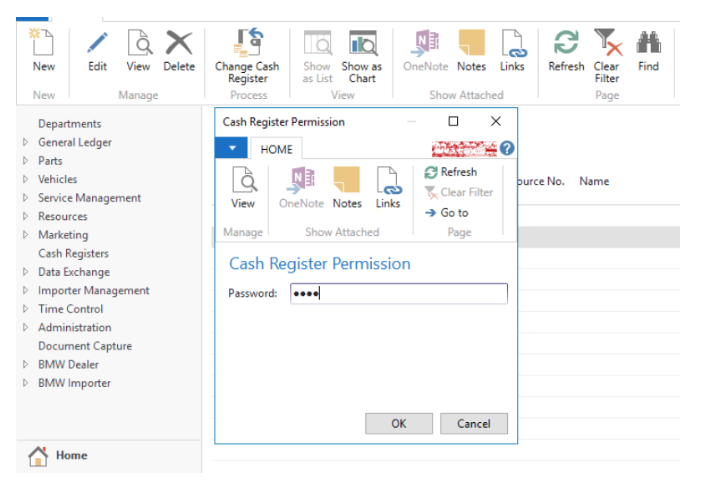This screenshot has height=501, width=704.
Task: Expand the BMW Dealer node
Action: pos(26,365)
